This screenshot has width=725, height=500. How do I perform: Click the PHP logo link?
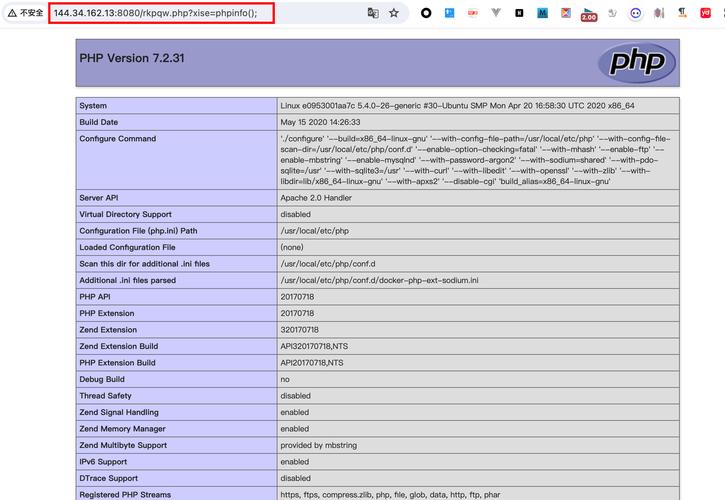[x=637, y=62]
